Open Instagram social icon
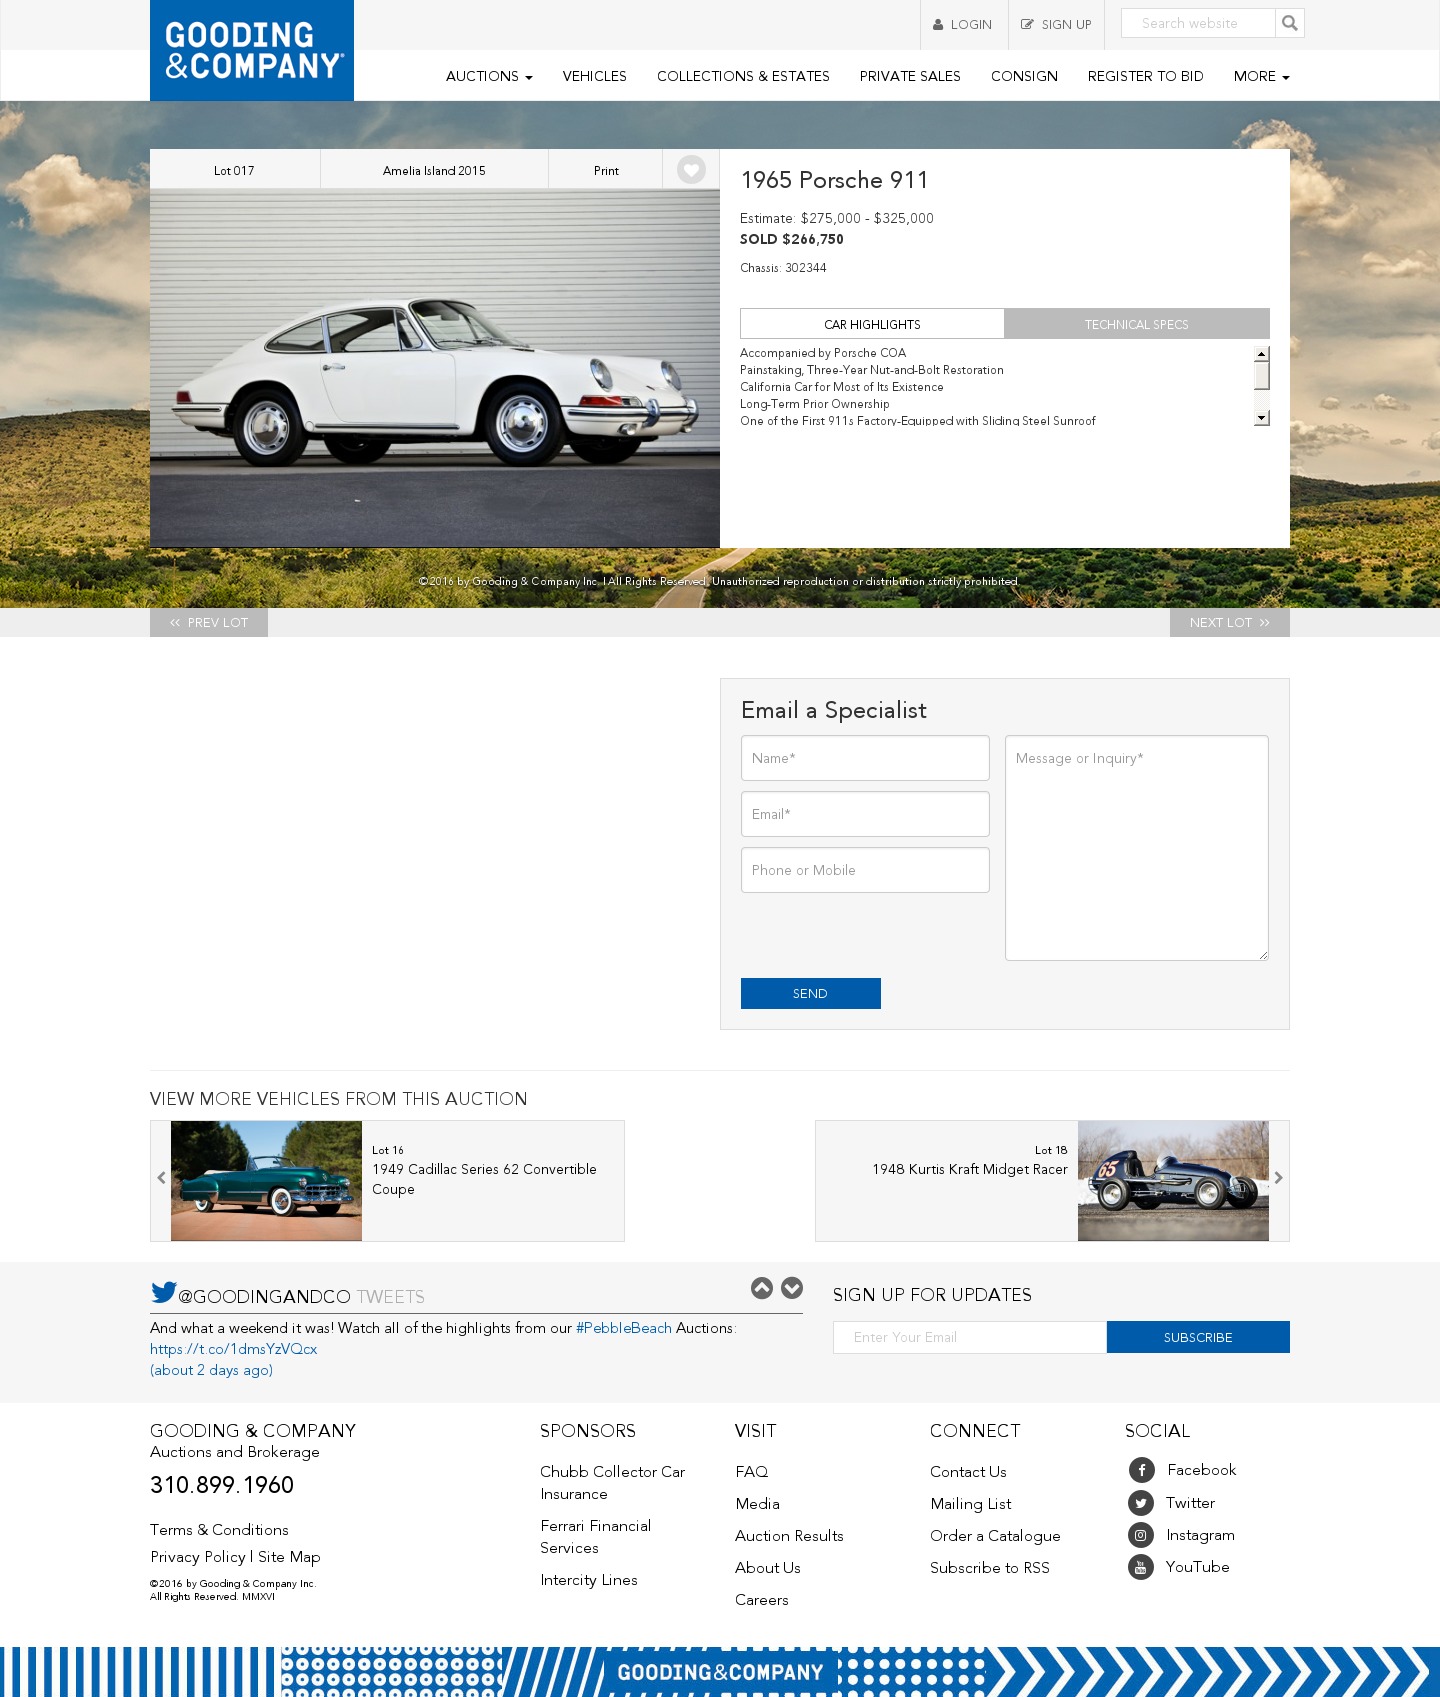 1141,1535
